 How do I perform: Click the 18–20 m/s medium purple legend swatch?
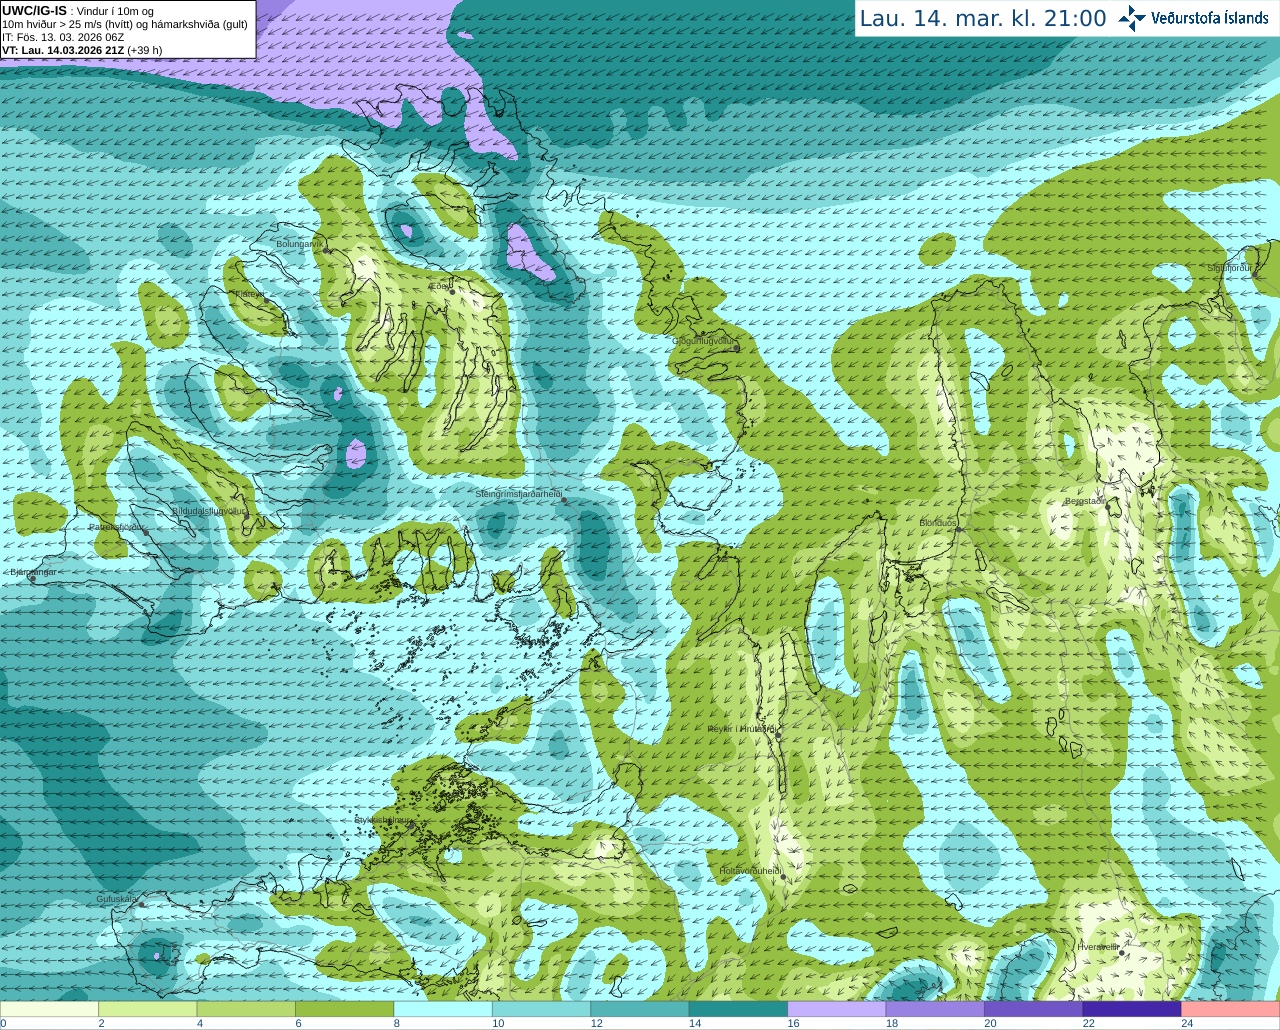tap(935, 1009)
